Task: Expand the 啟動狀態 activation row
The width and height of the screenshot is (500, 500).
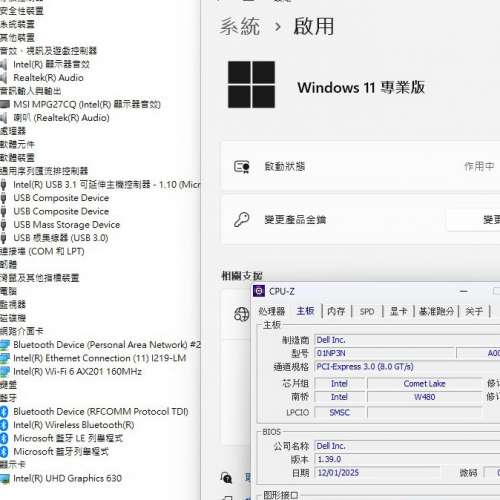Action: [x=361, y=166]
